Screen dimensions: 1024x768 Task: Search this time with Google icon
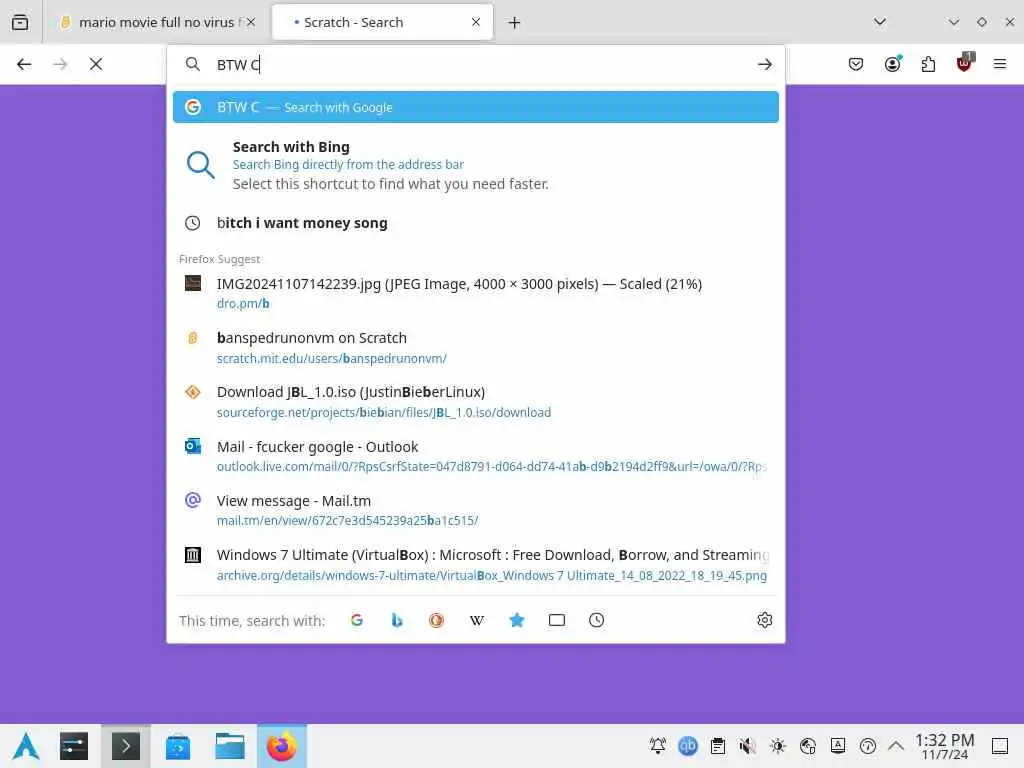(x=357, y=620)
